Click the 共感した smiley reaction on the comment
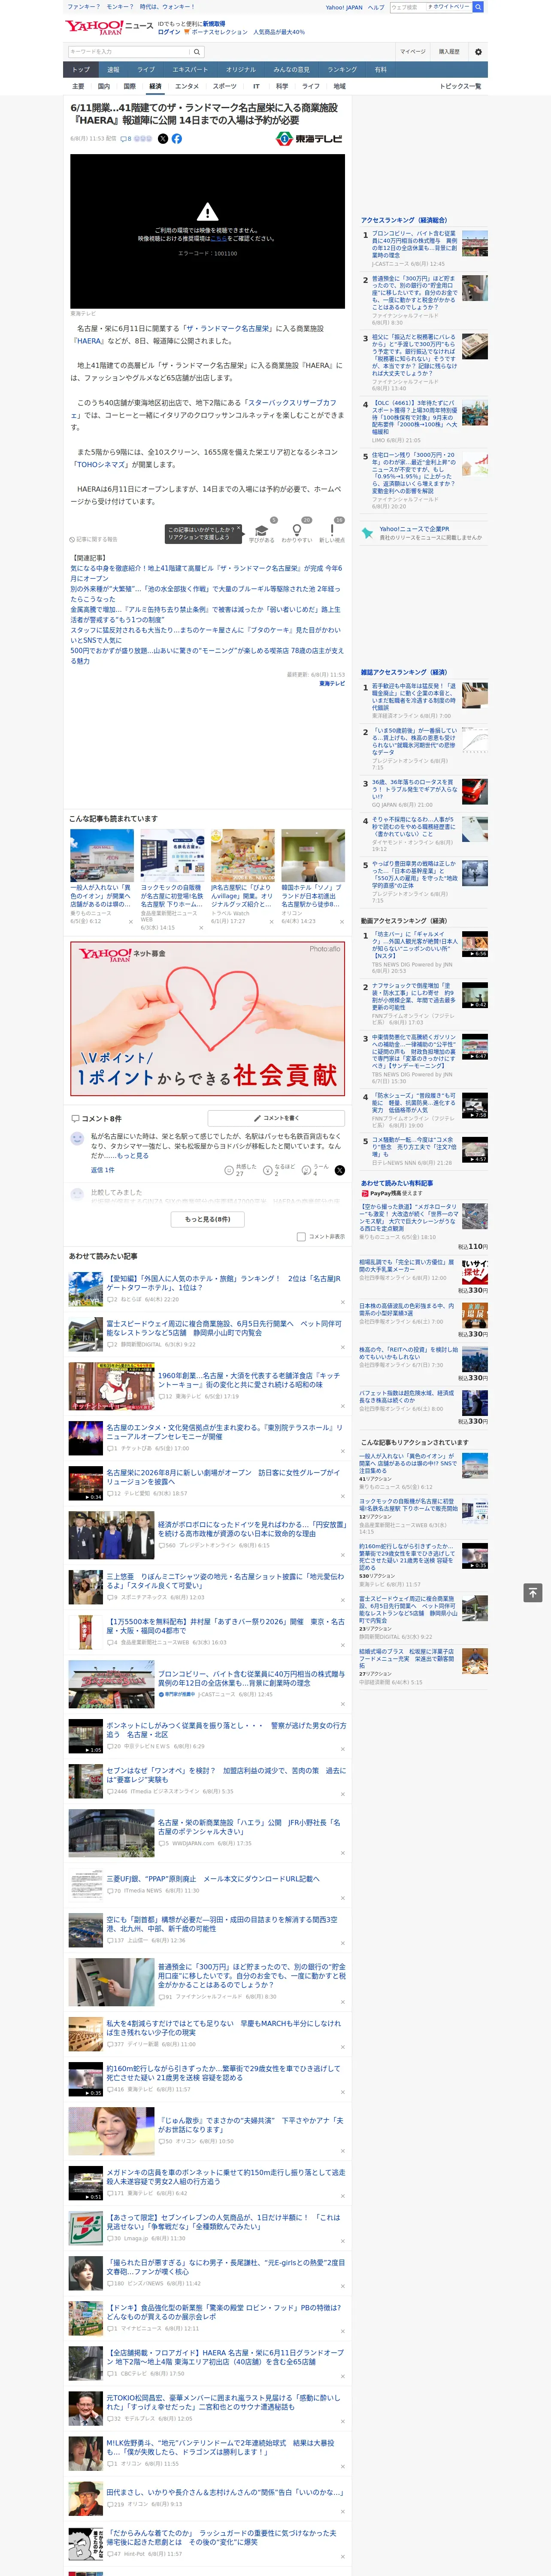551x2576 pixels. coord(229,1170)
